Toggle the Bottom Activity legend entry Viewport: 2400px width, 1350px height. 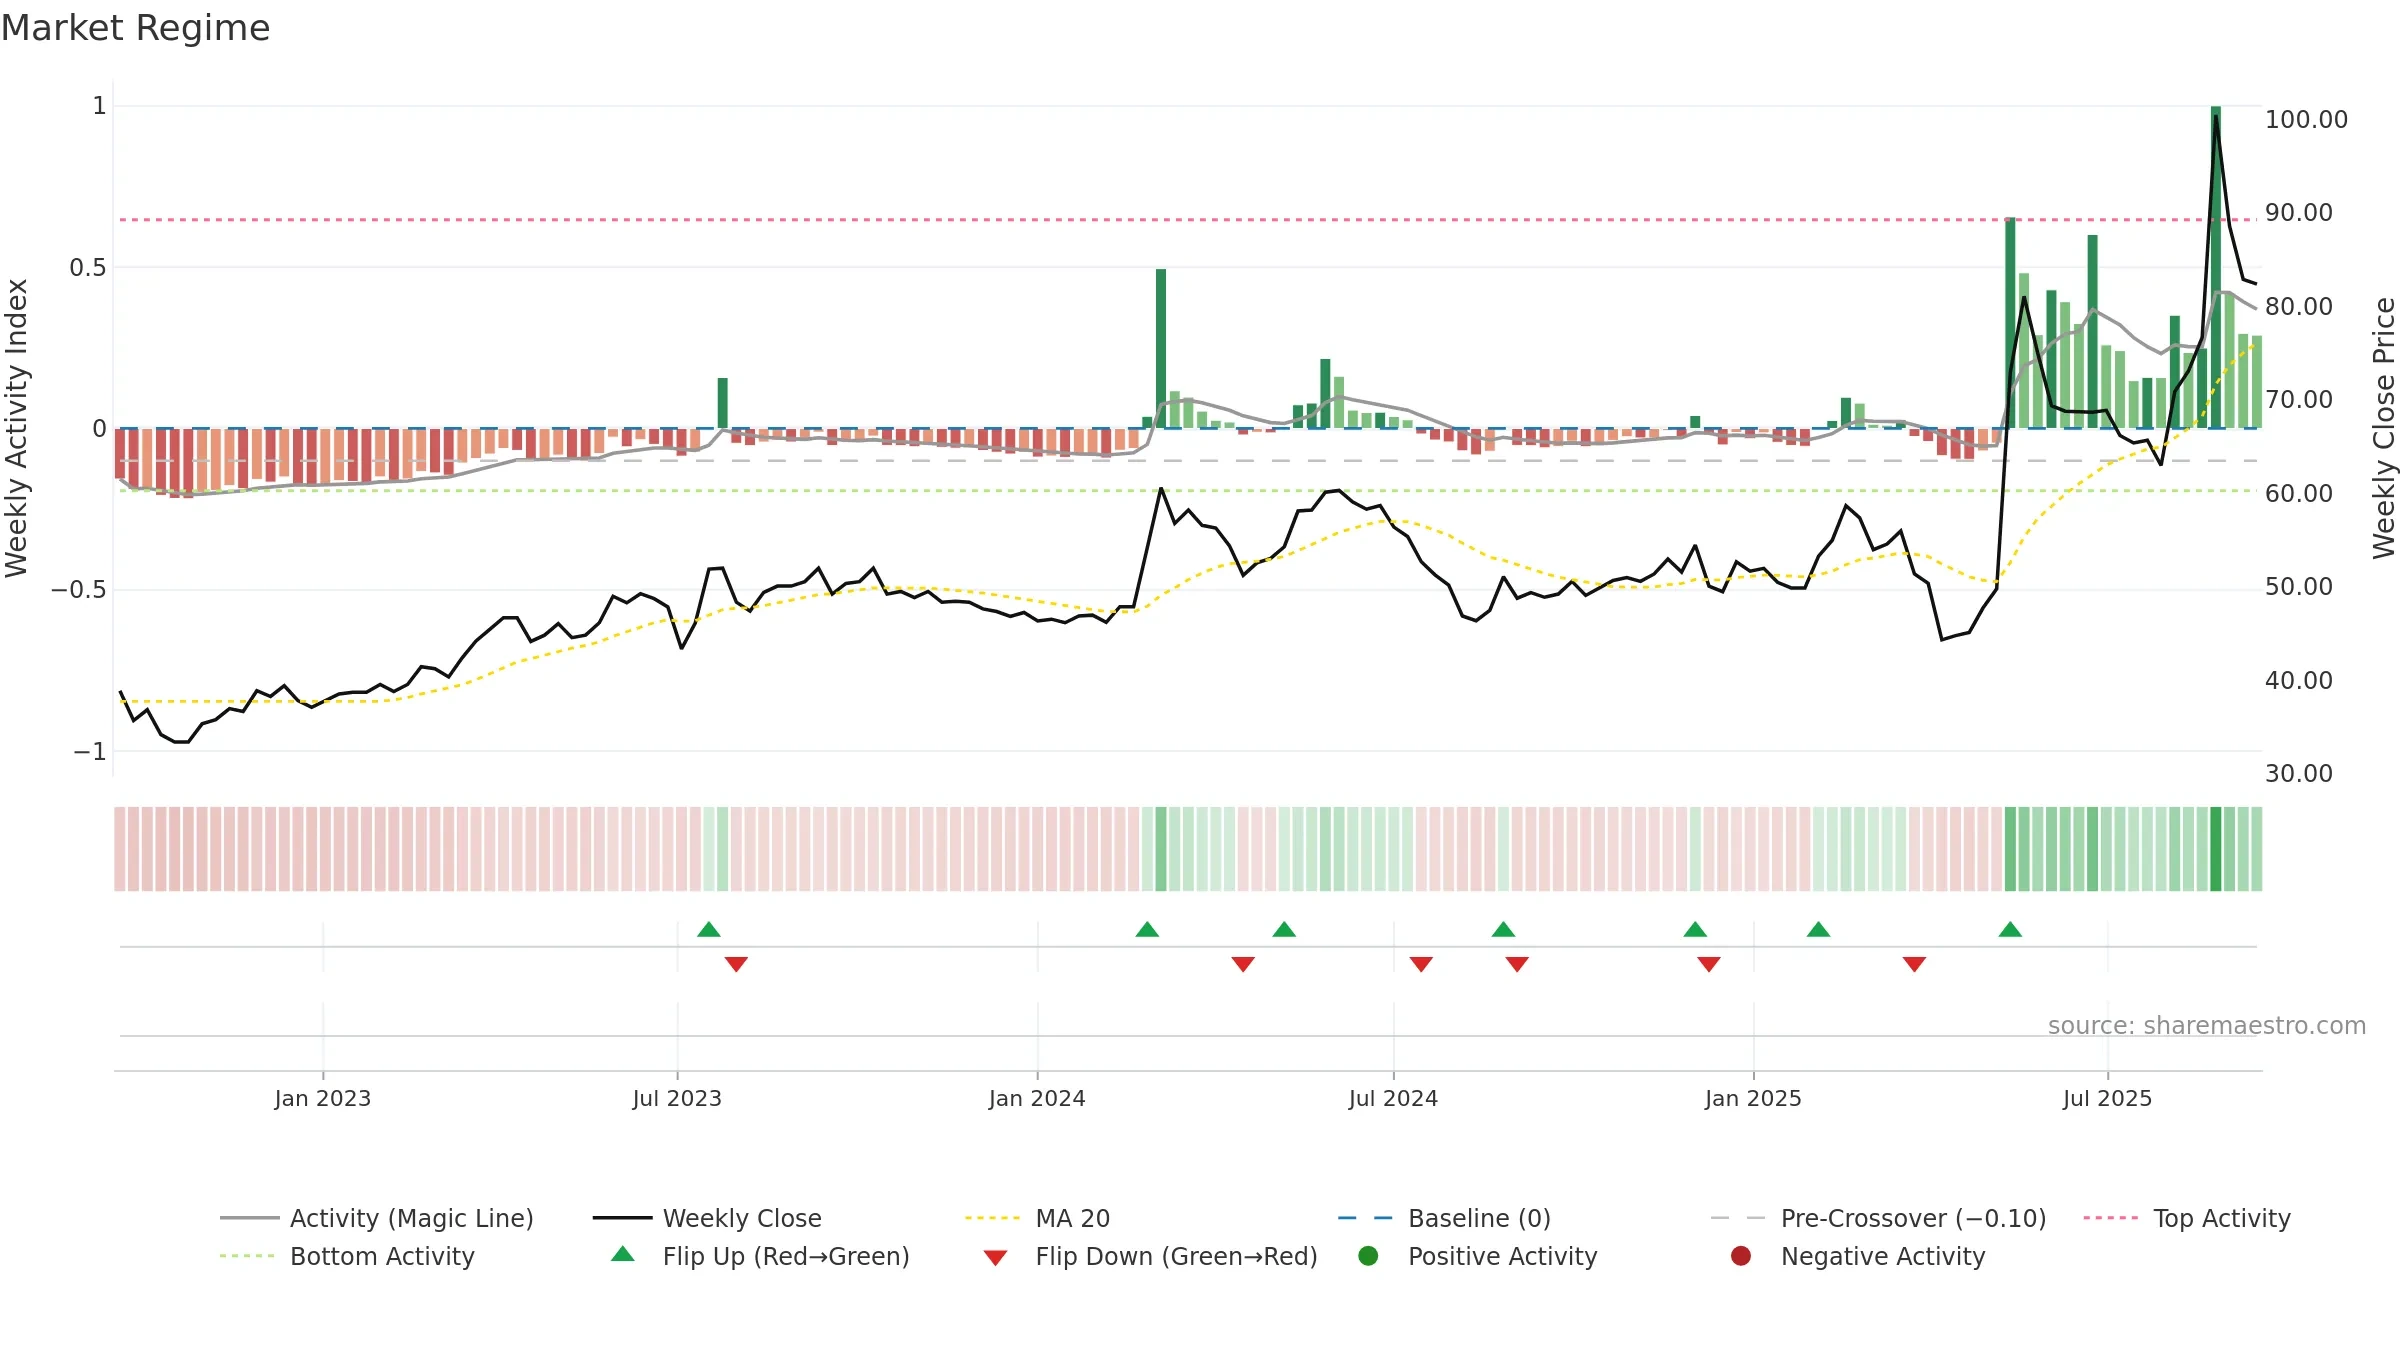[x=347, y=1256]
